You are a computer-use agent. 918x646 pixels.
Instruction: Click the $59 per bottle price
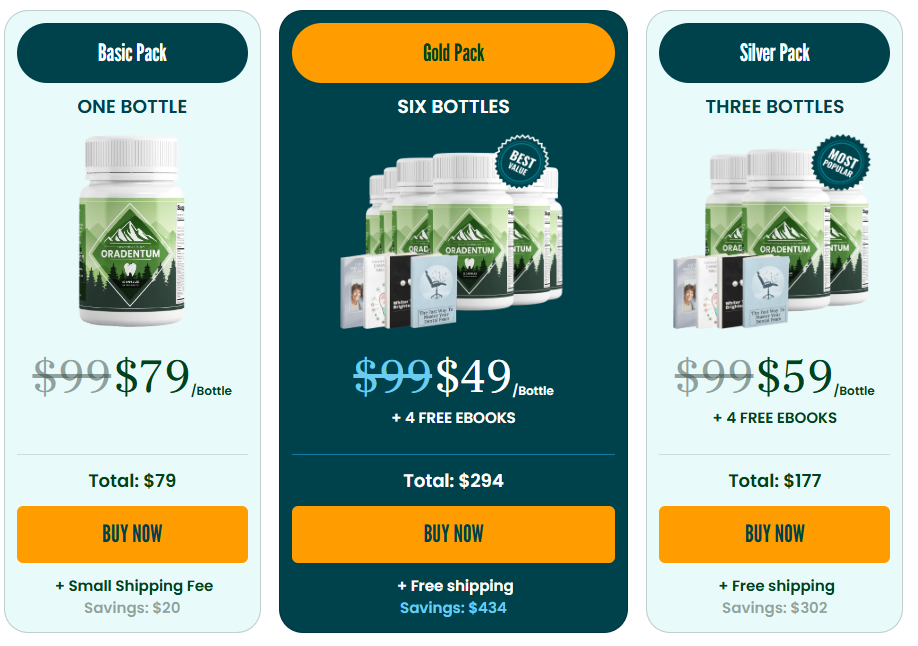[816, 377]
